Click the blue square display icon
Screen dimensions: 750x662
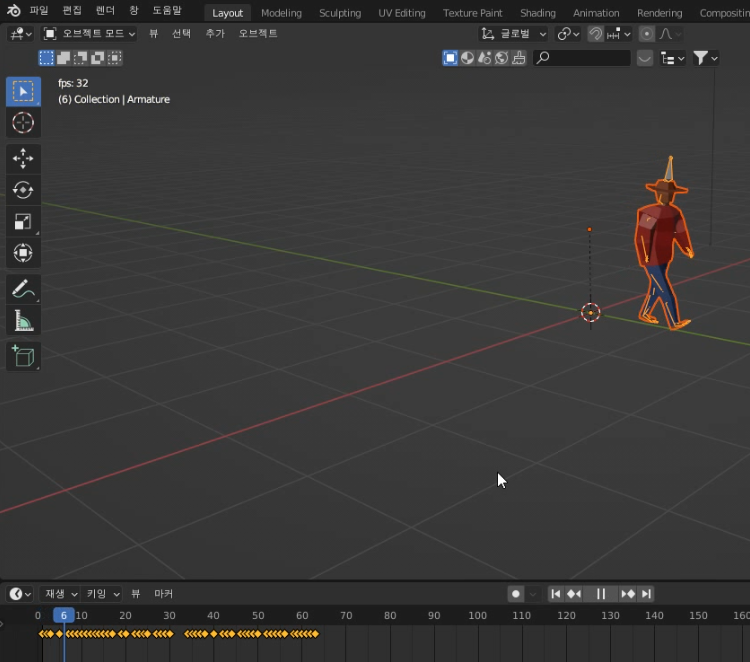[450, 58]
